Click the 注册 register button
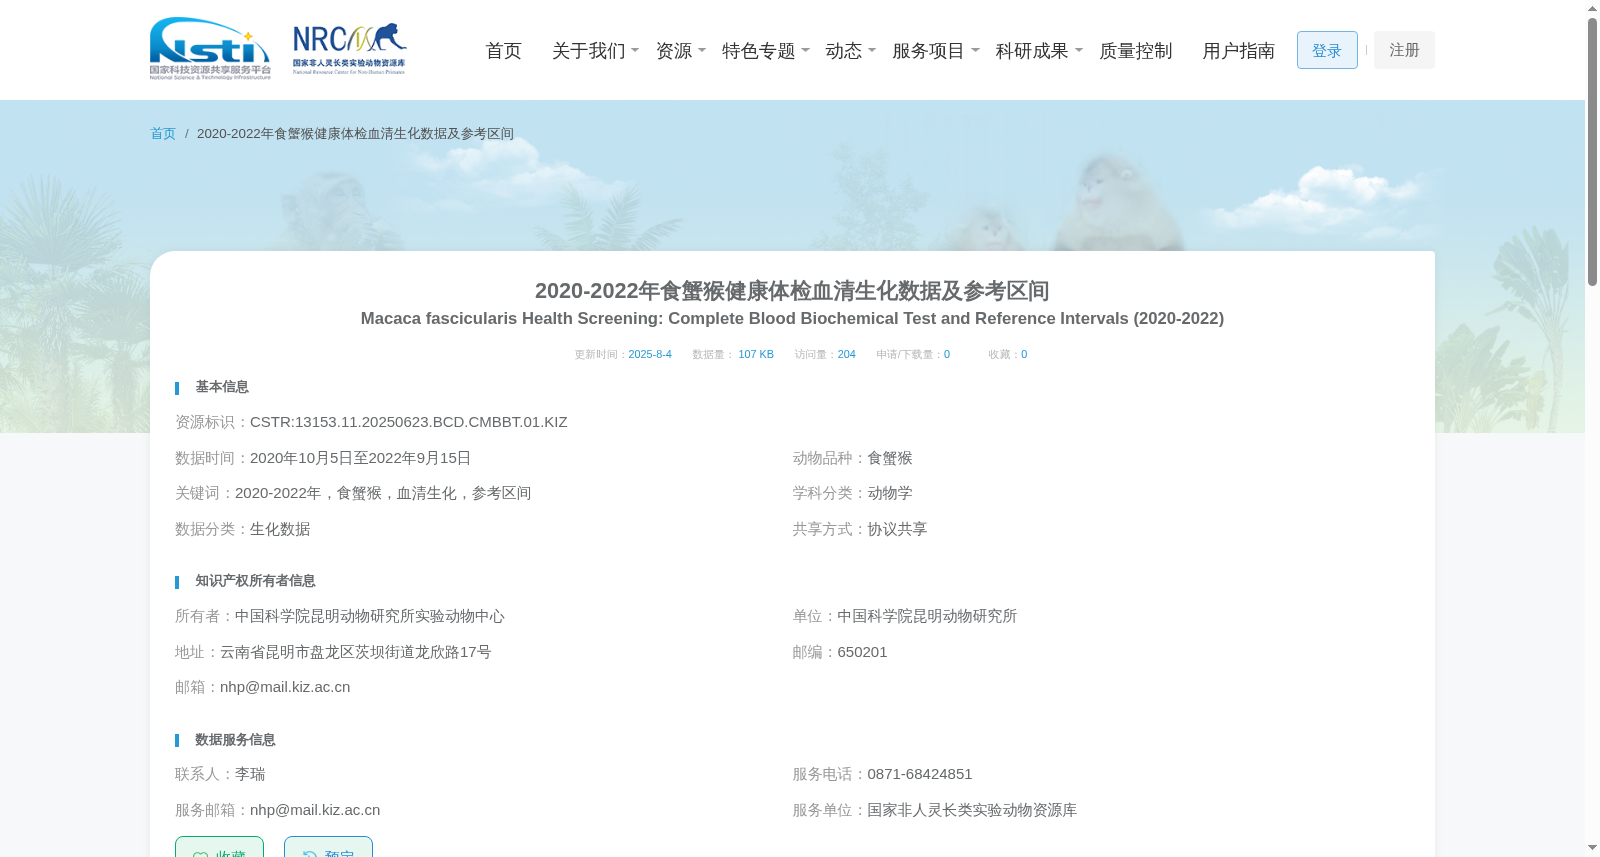Image resolution: width=1600 pixels, height=857 pixels. click(x=1404, y=50)
